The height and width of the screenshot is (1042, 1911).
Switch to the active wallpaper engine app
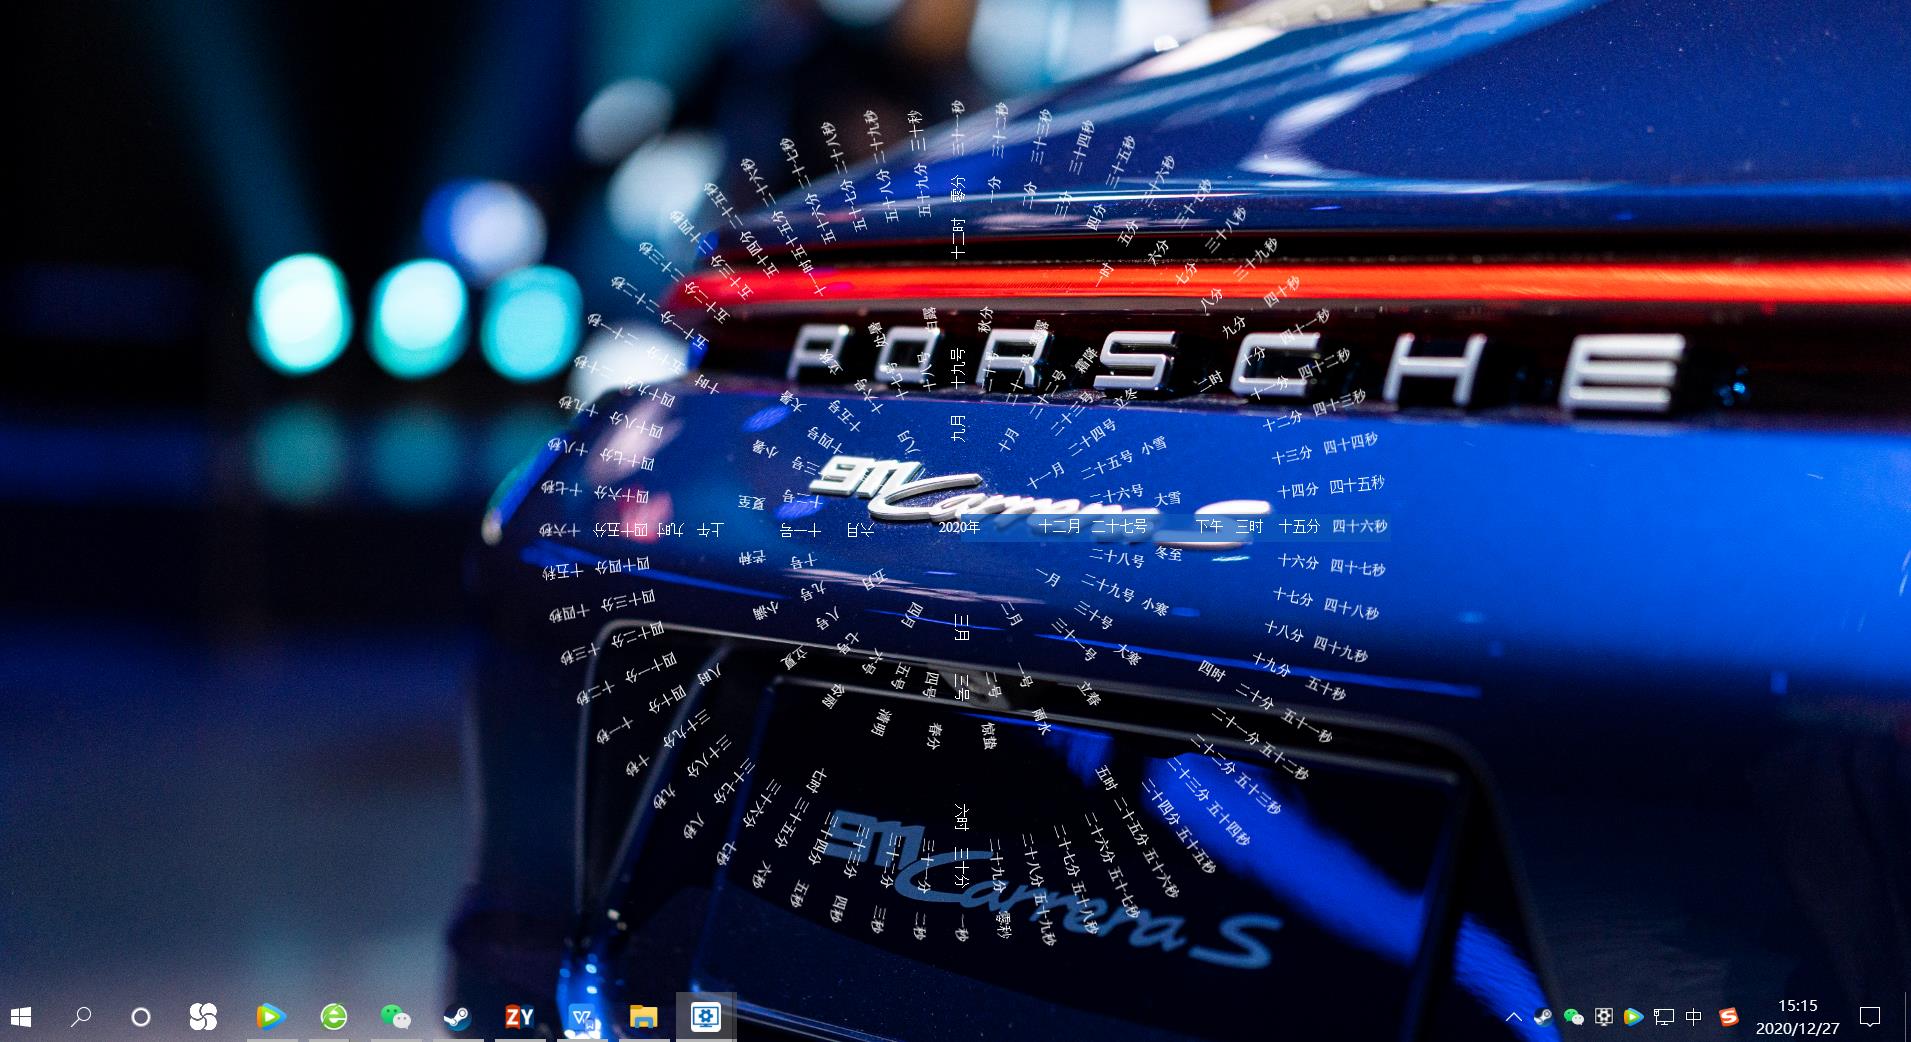pyautogui.click(x=706, y=1018)
